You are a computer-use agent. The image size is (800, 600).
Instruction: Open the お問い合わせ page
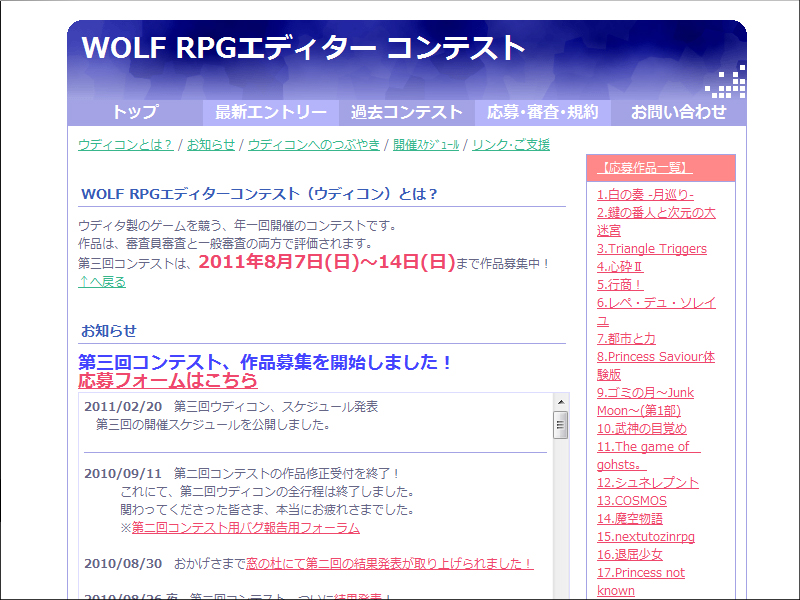[x=677, y=112]
